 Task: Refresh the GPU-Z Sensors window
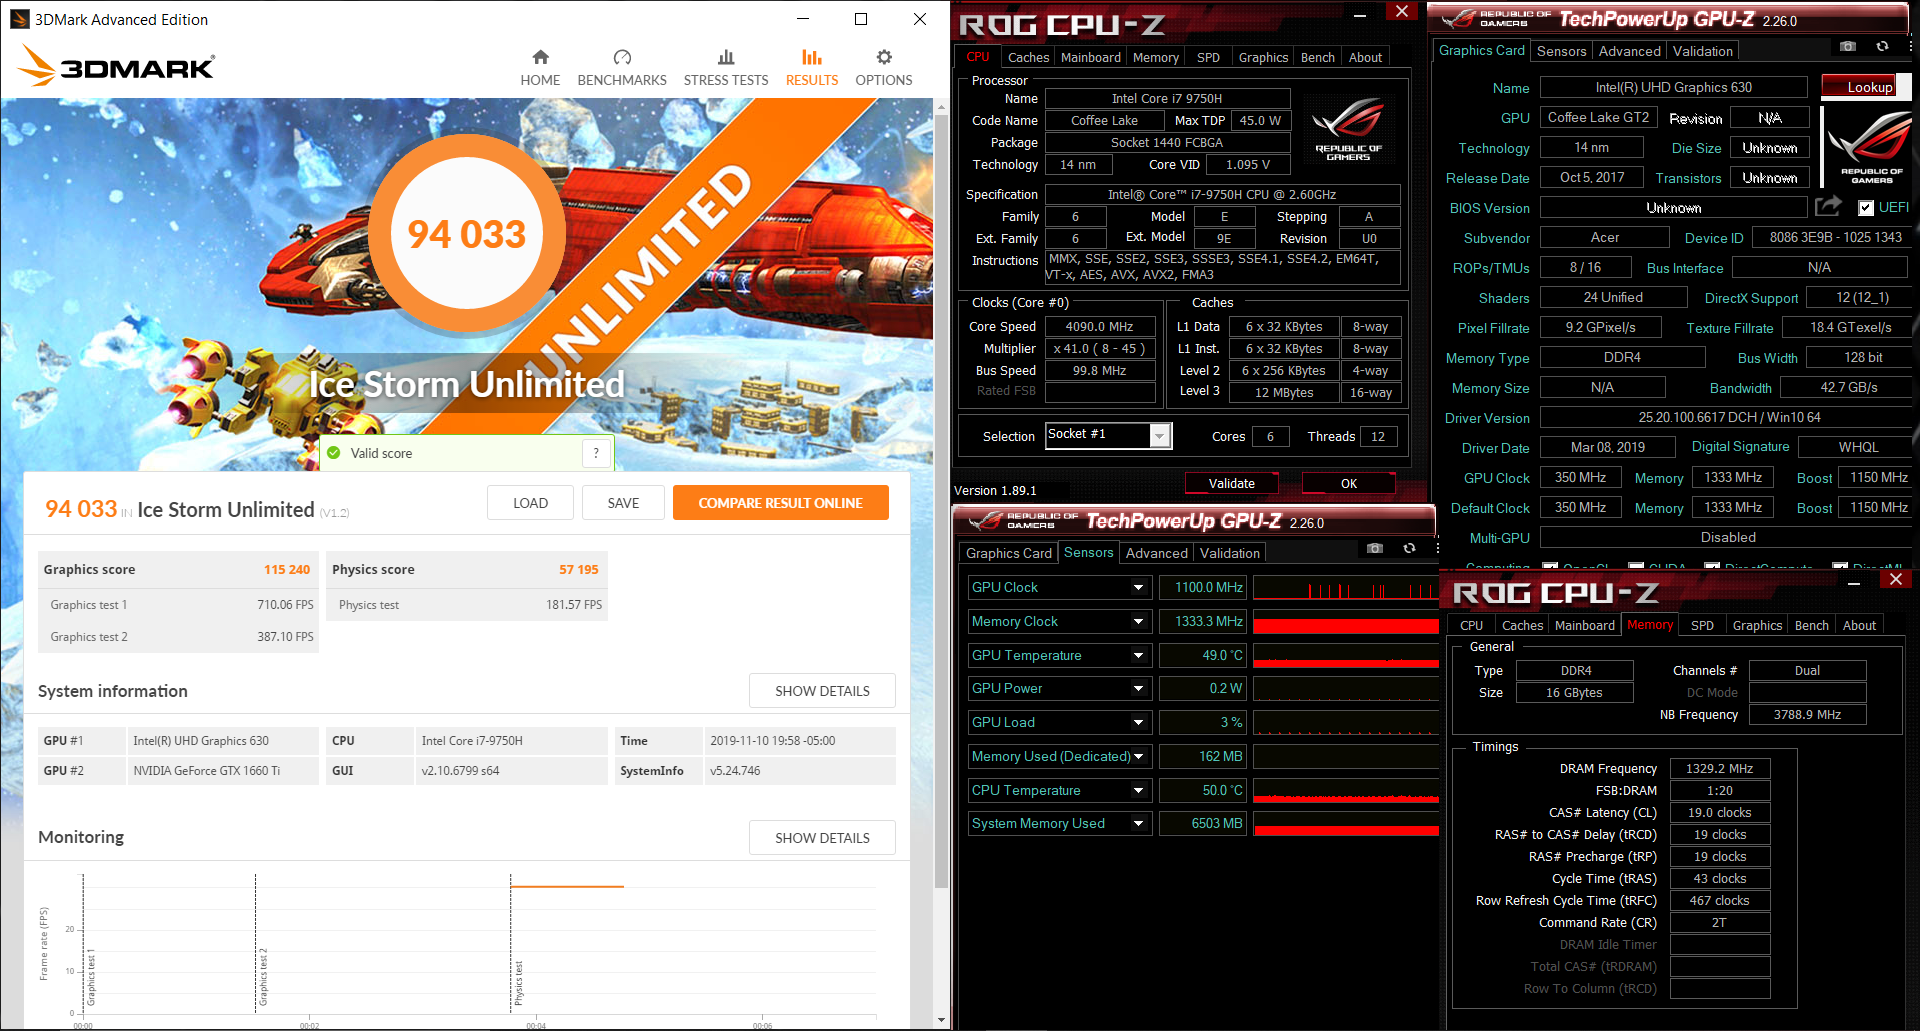tap(1409, 548)
